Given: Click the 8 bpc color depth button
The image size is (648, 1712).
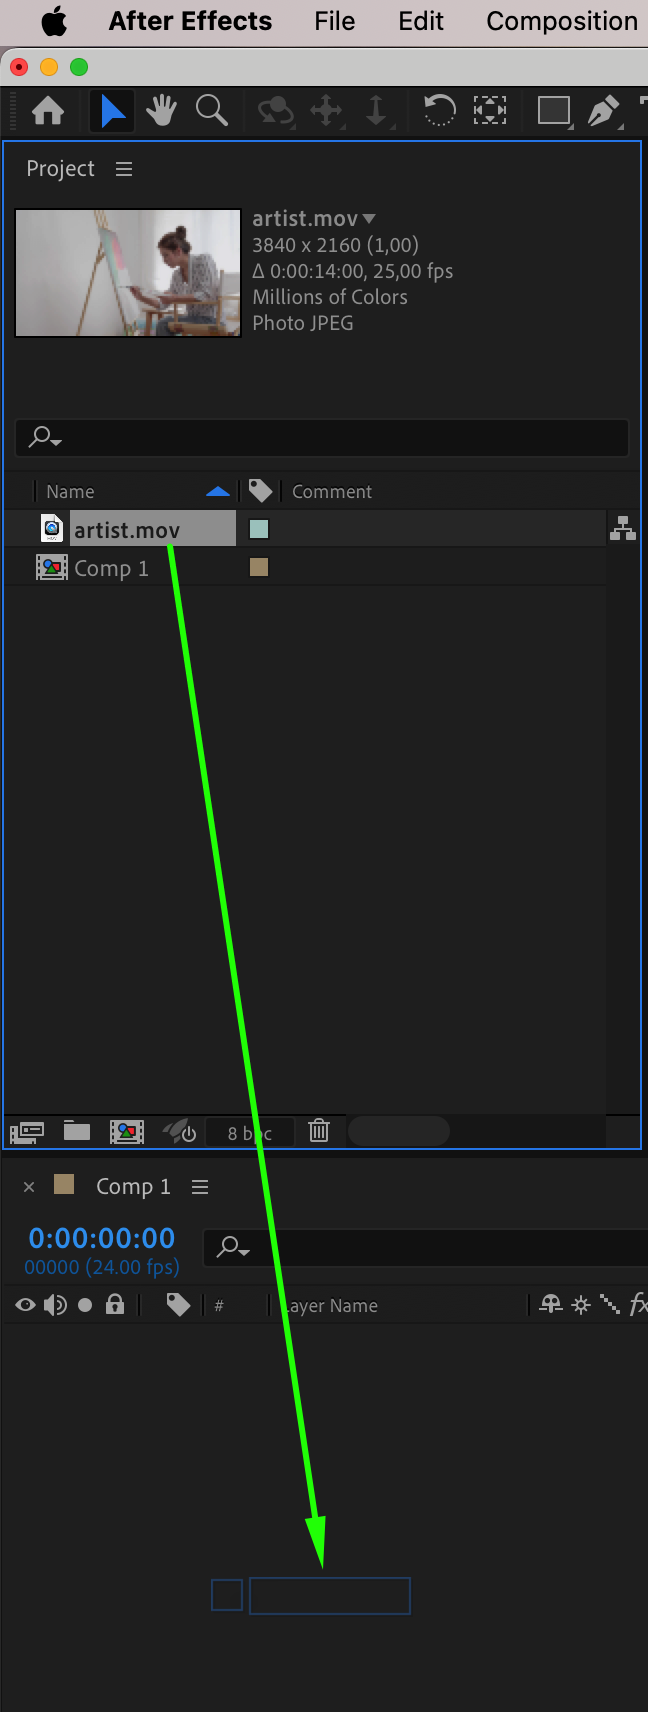Looking at the screenshot, I should pos(250,1133).
